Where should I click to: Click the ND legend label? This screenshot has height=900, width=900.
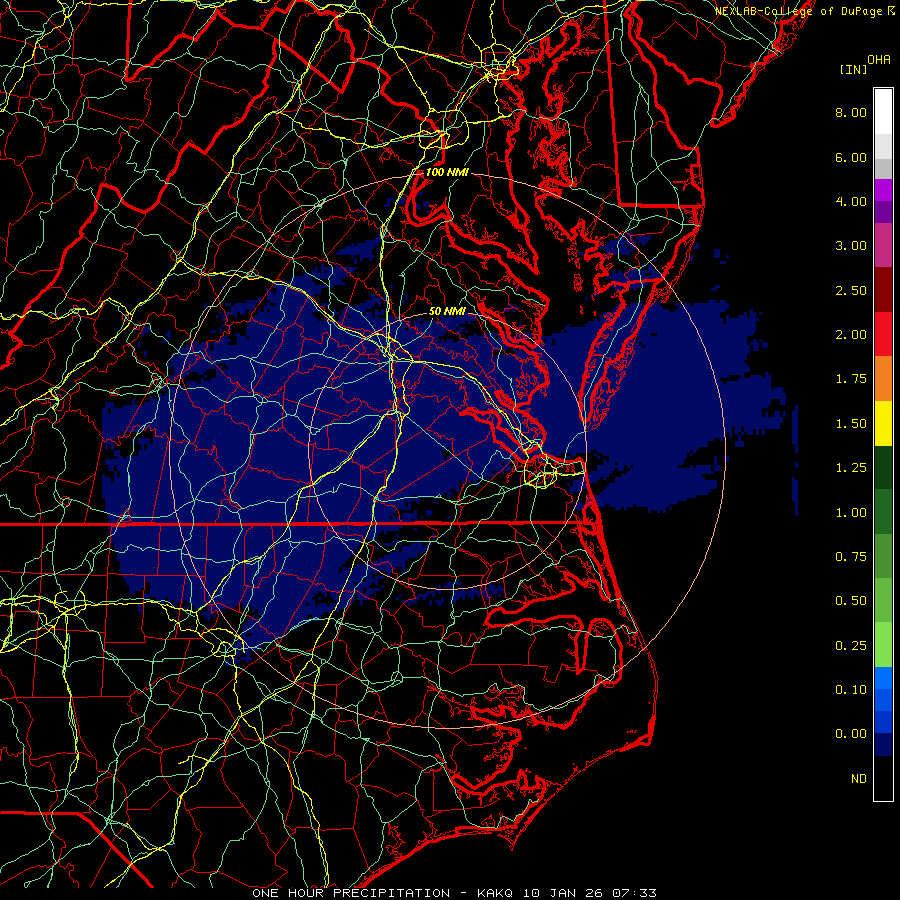[x=859, y=779]
